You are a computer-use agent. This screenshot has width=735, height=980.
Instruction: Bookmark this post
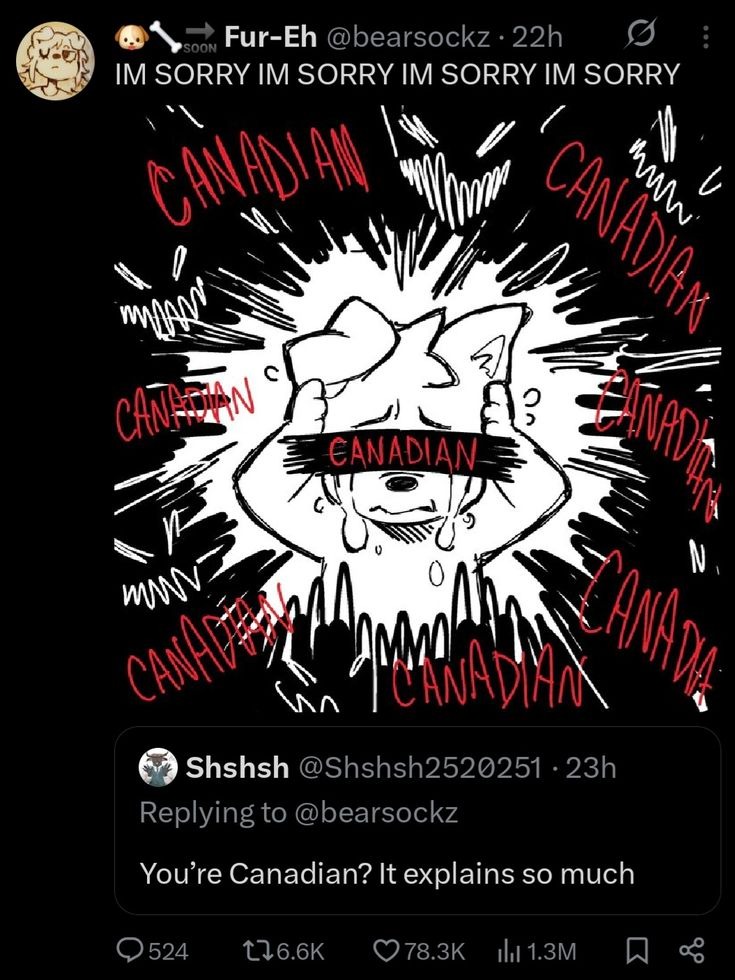[638, 951]
